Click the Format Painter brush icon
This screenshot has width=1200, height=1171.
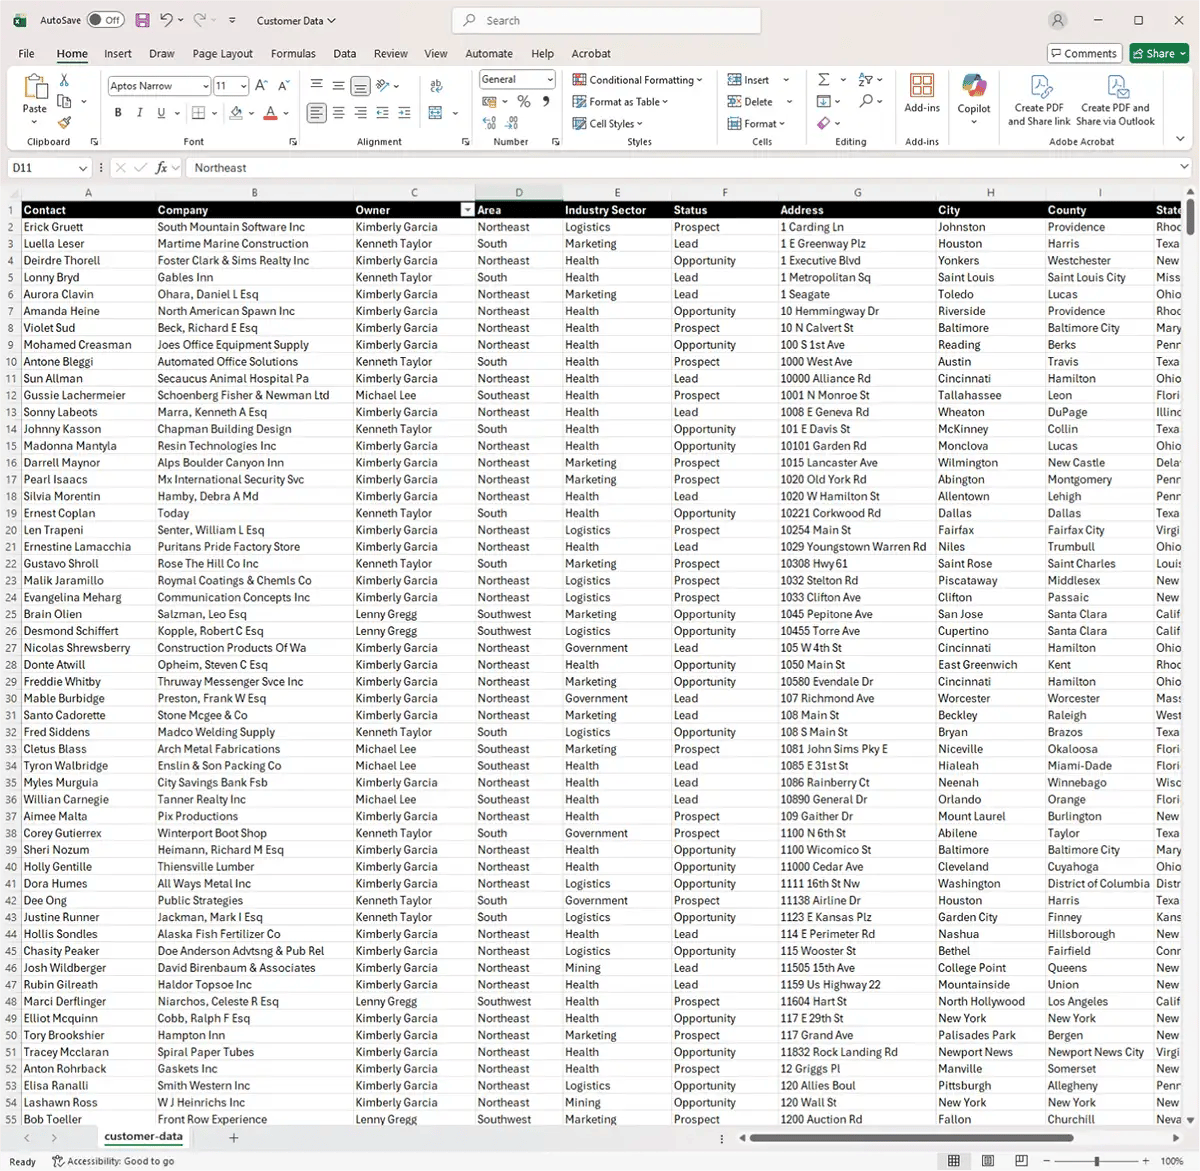coord(64,123)
